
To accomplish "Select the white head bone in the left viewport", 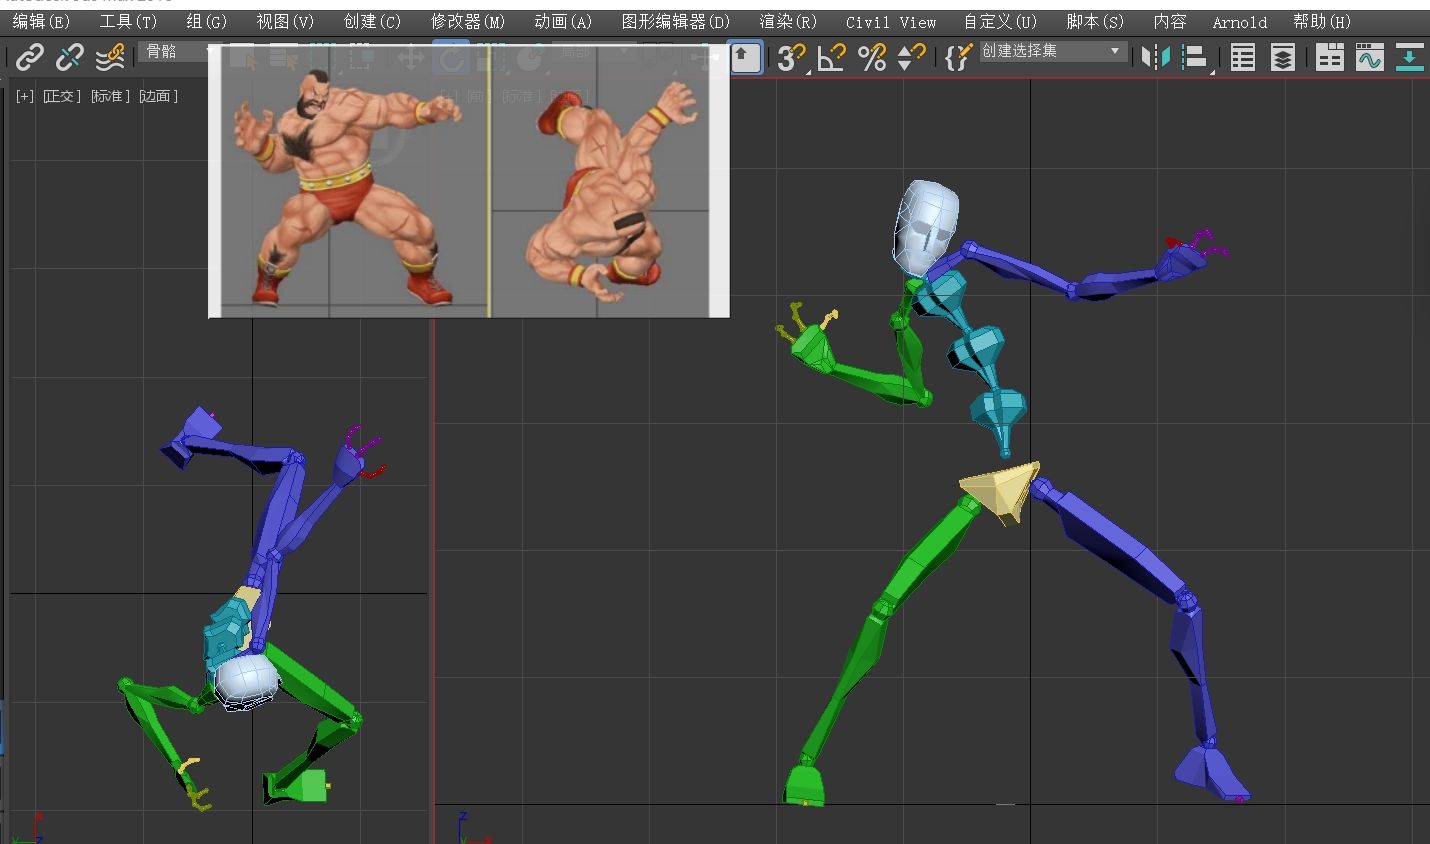I will pyautogui.click(x=247, y=682).
